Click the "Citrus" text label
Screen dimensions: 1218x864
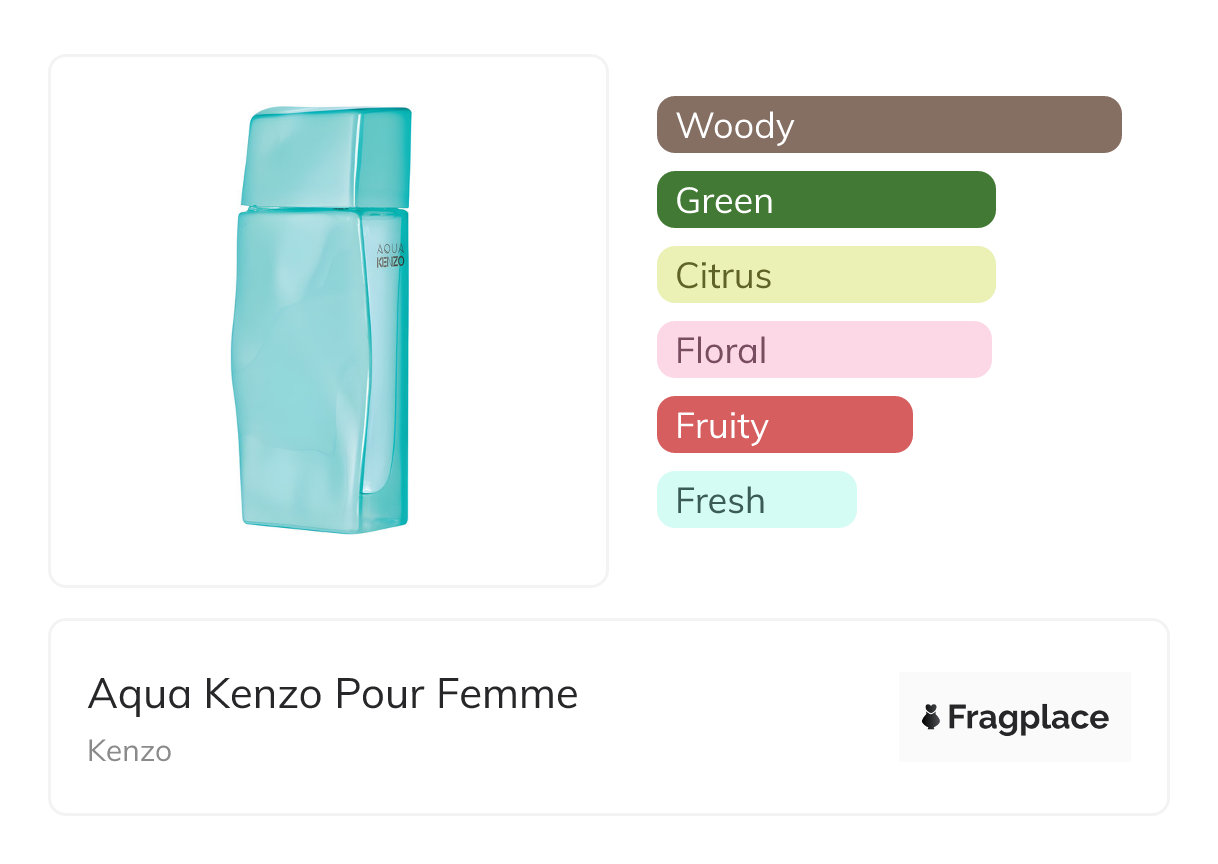[x=724, y=276]
